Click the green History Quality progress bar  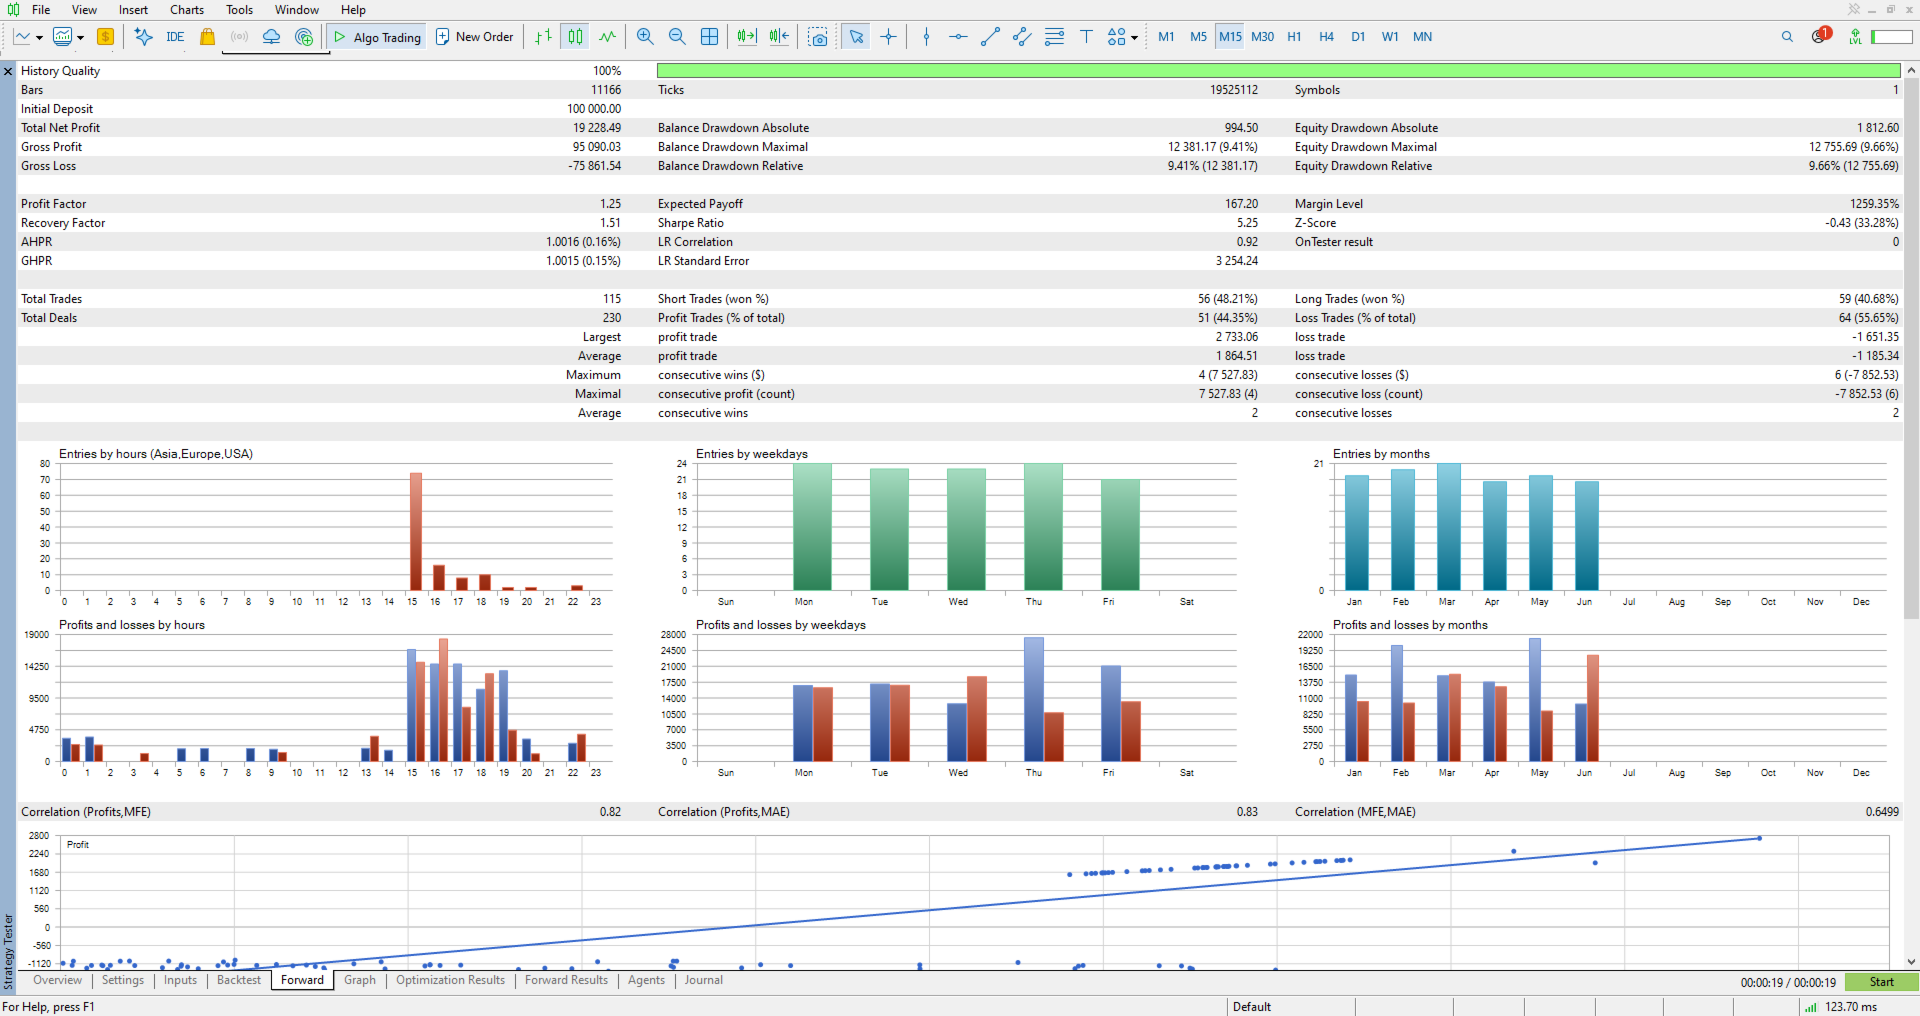1278,71
